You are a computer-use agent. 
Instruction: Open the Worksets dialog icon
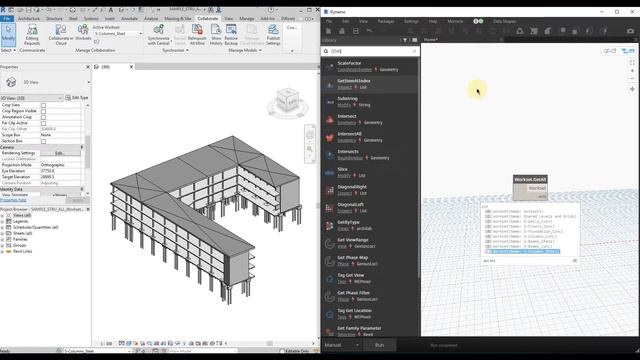[83, 33]
